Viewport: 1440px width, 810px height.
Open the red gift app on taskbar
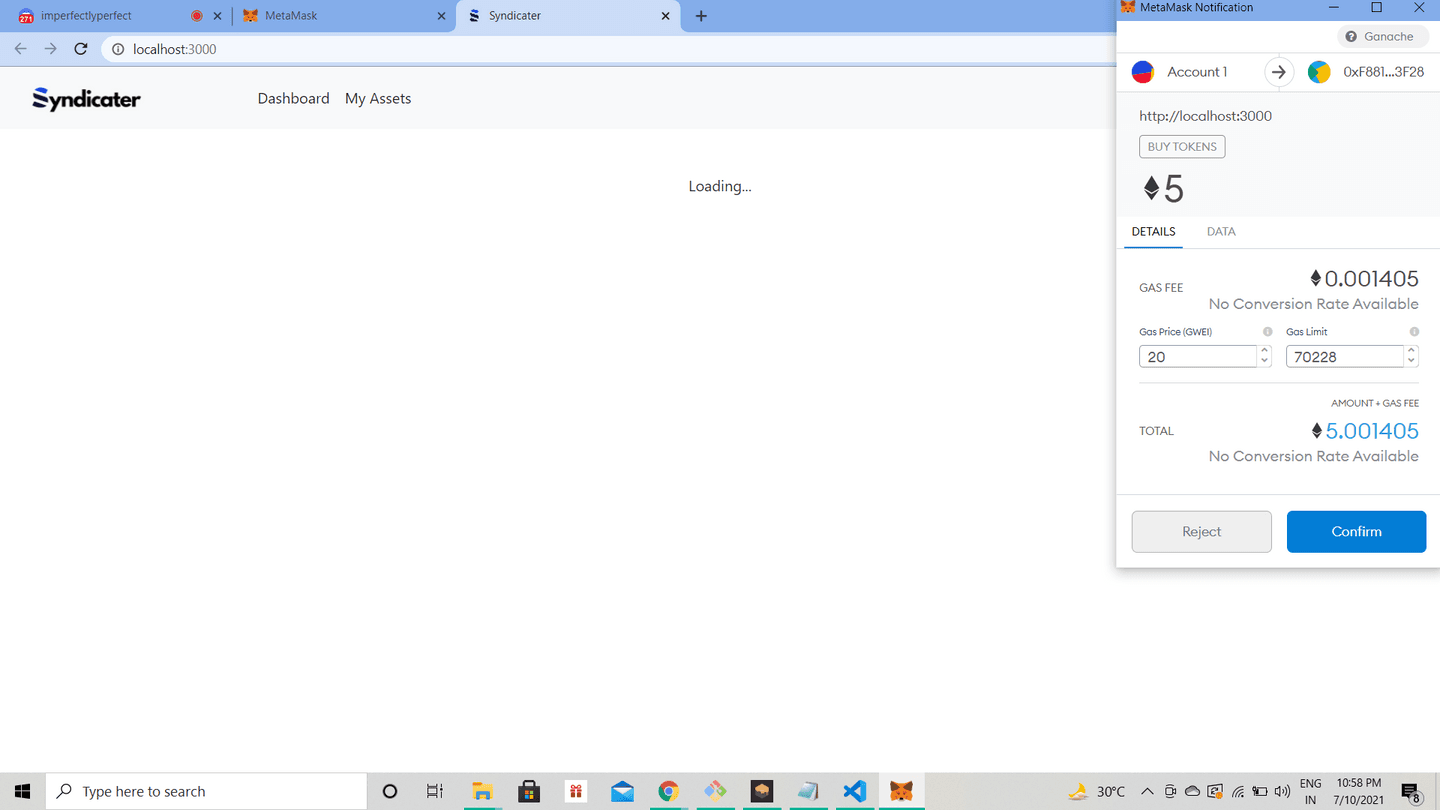(575, 791)
